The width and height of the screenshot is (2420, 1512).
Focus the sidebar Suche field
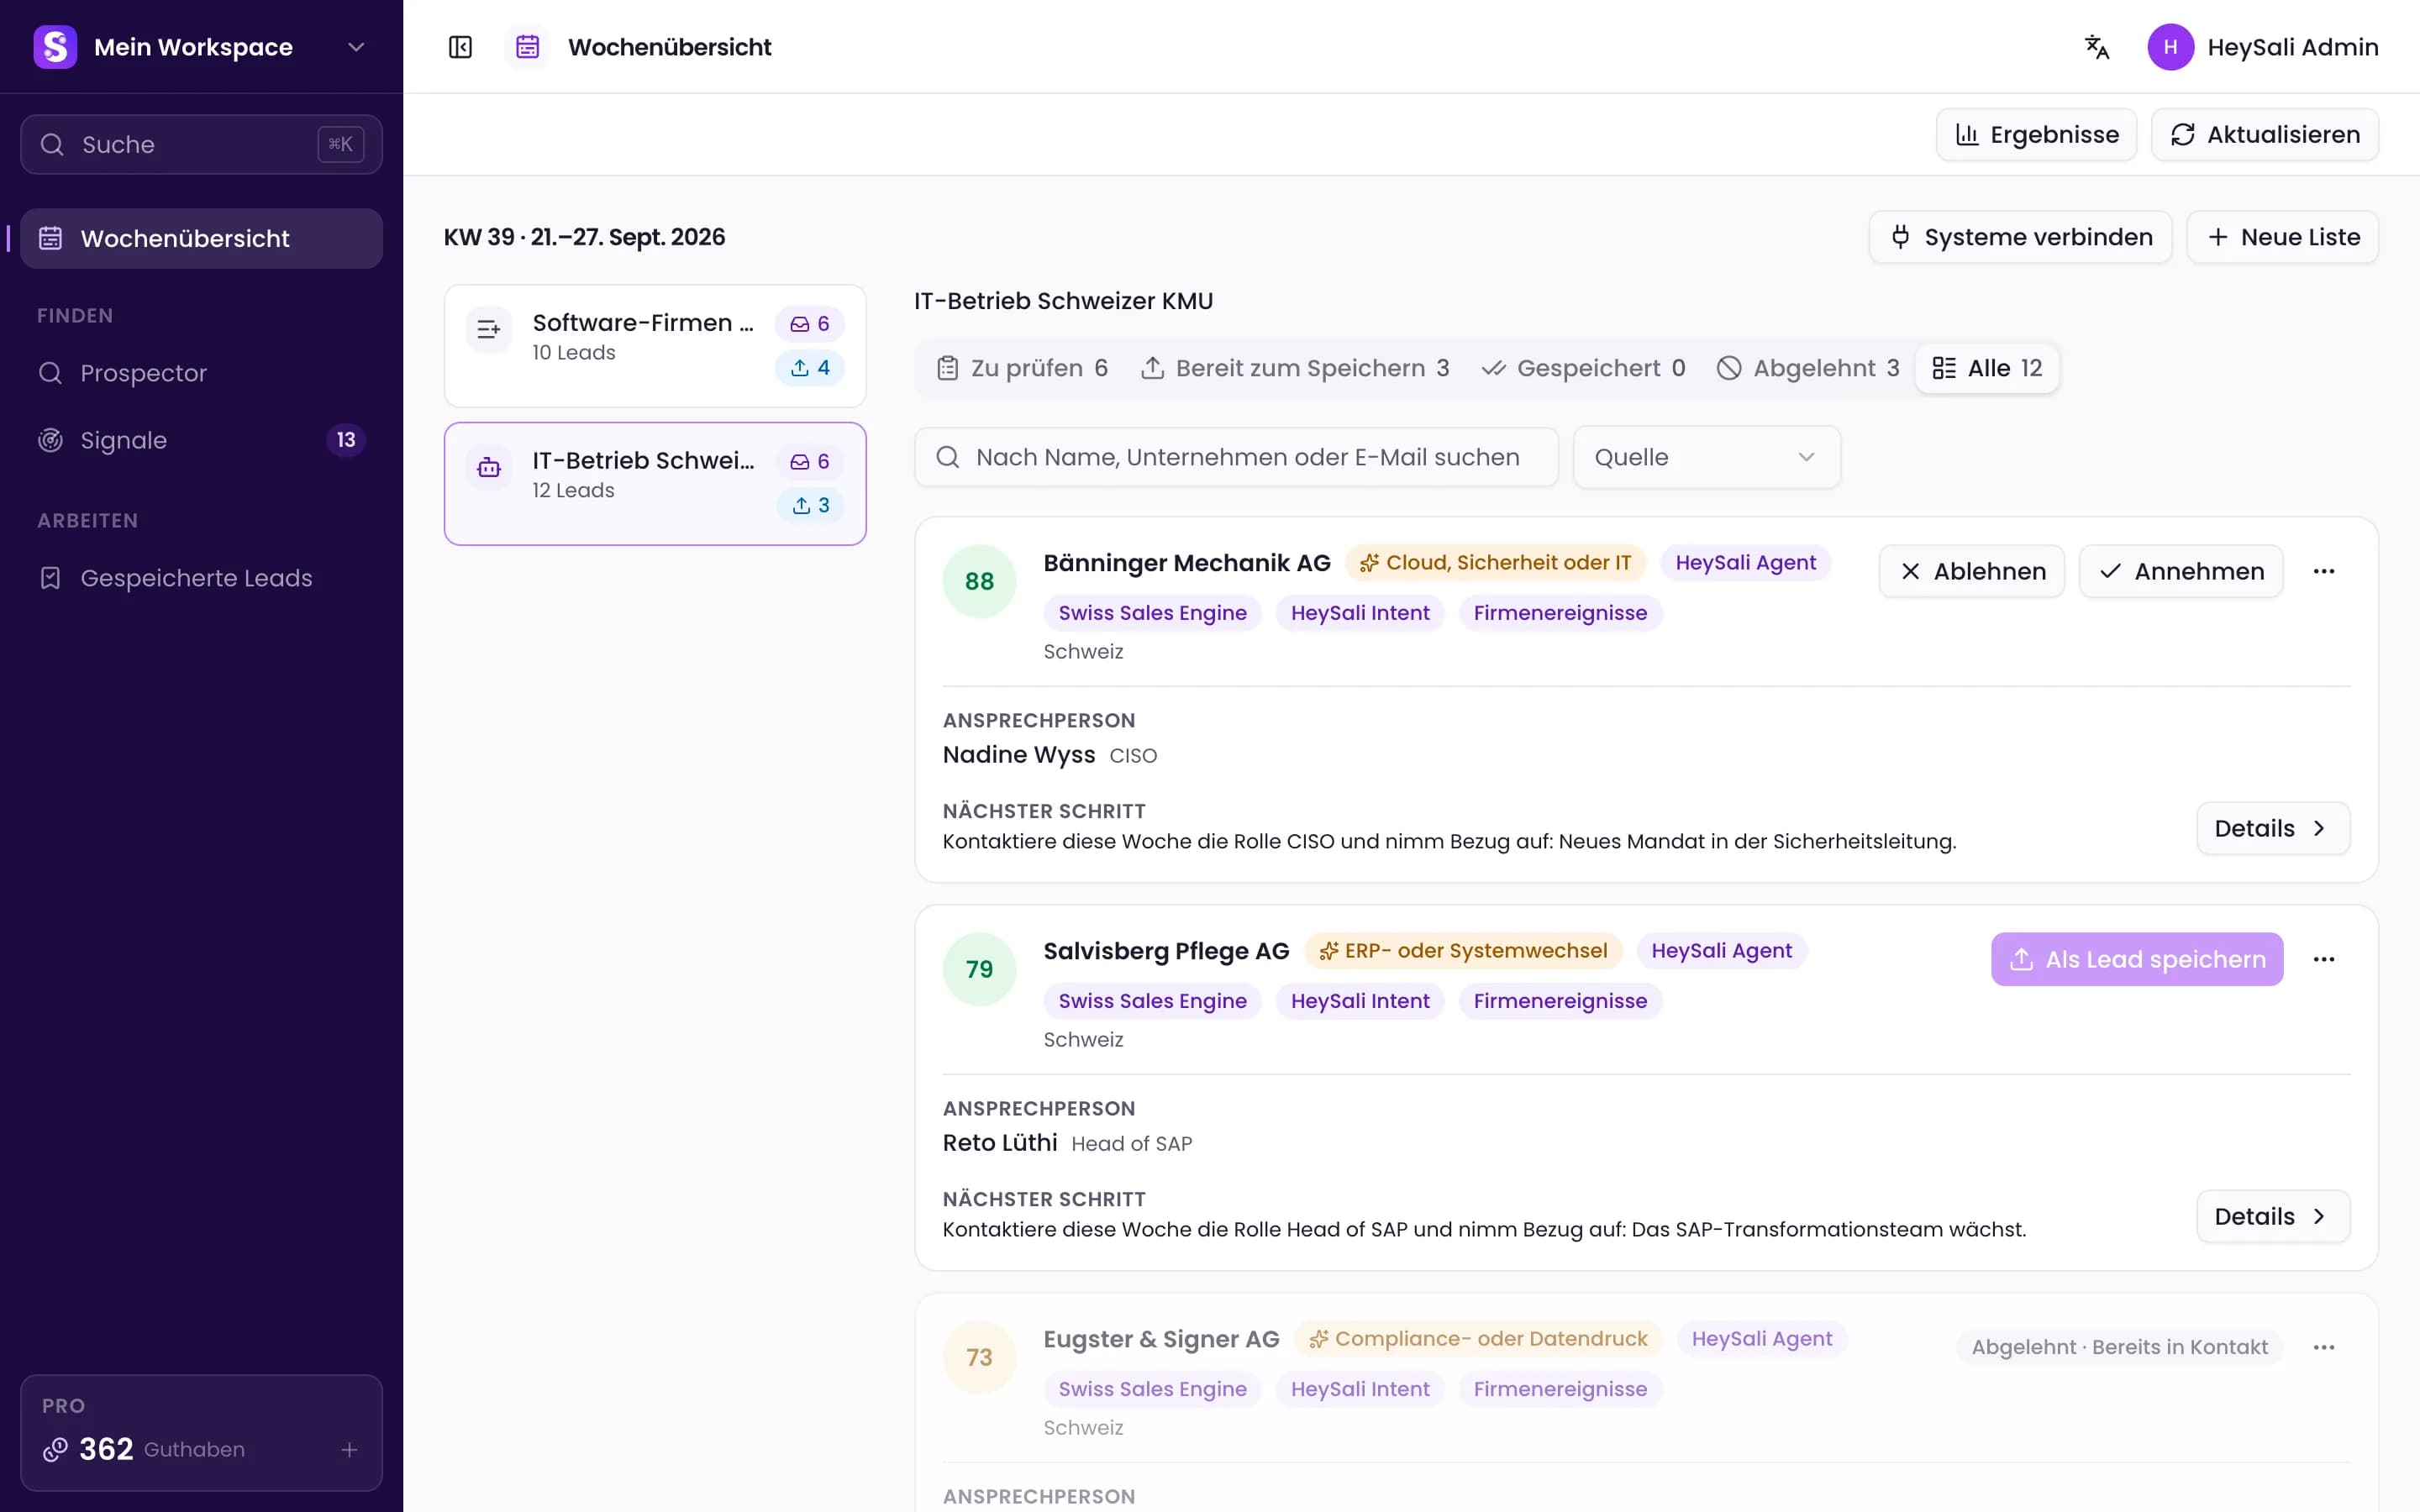tap(201, 145)
